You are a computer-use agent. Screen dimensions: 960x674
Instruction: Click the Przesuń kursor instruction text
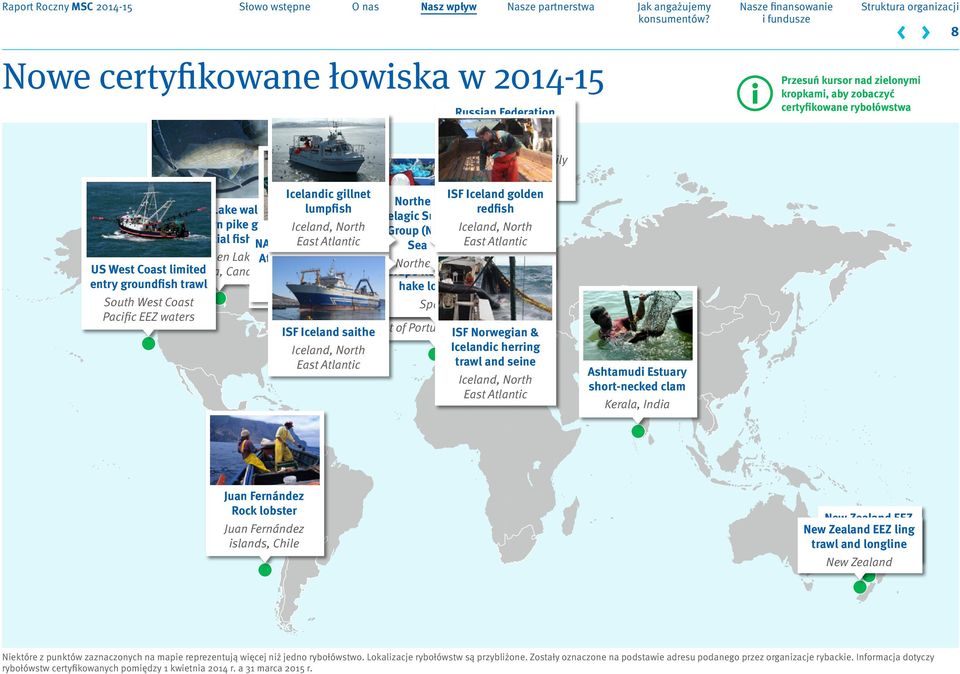[x=850, y=94]
